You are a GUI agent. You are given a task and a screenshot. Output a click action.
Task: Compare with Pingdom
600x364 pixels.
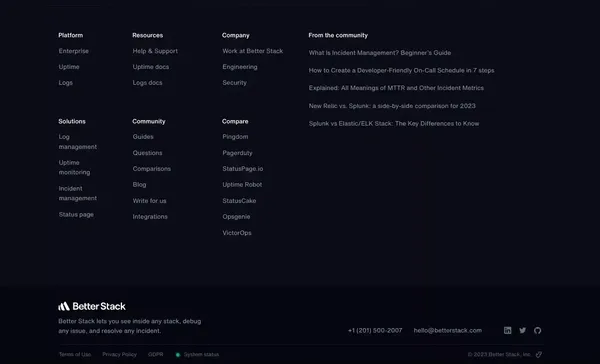(x=235, y=137)
